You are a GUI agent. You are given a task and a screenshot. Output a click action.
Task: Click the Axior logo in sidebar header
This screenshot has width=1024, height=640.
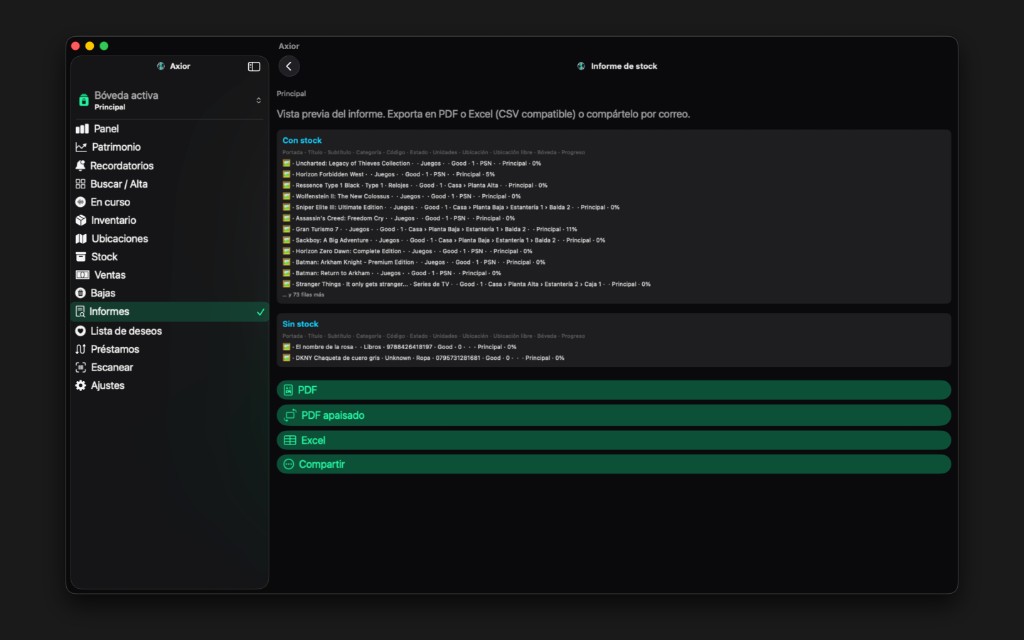[161, 66]
